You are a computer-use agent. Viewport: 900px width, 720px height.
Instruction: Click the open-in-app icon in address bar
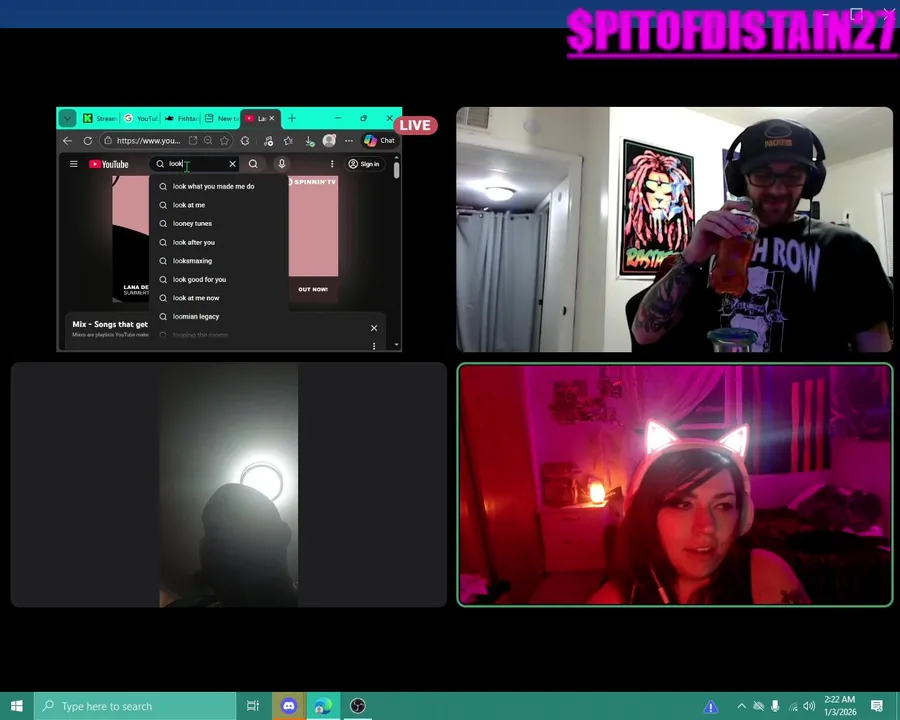pos(193,141)
